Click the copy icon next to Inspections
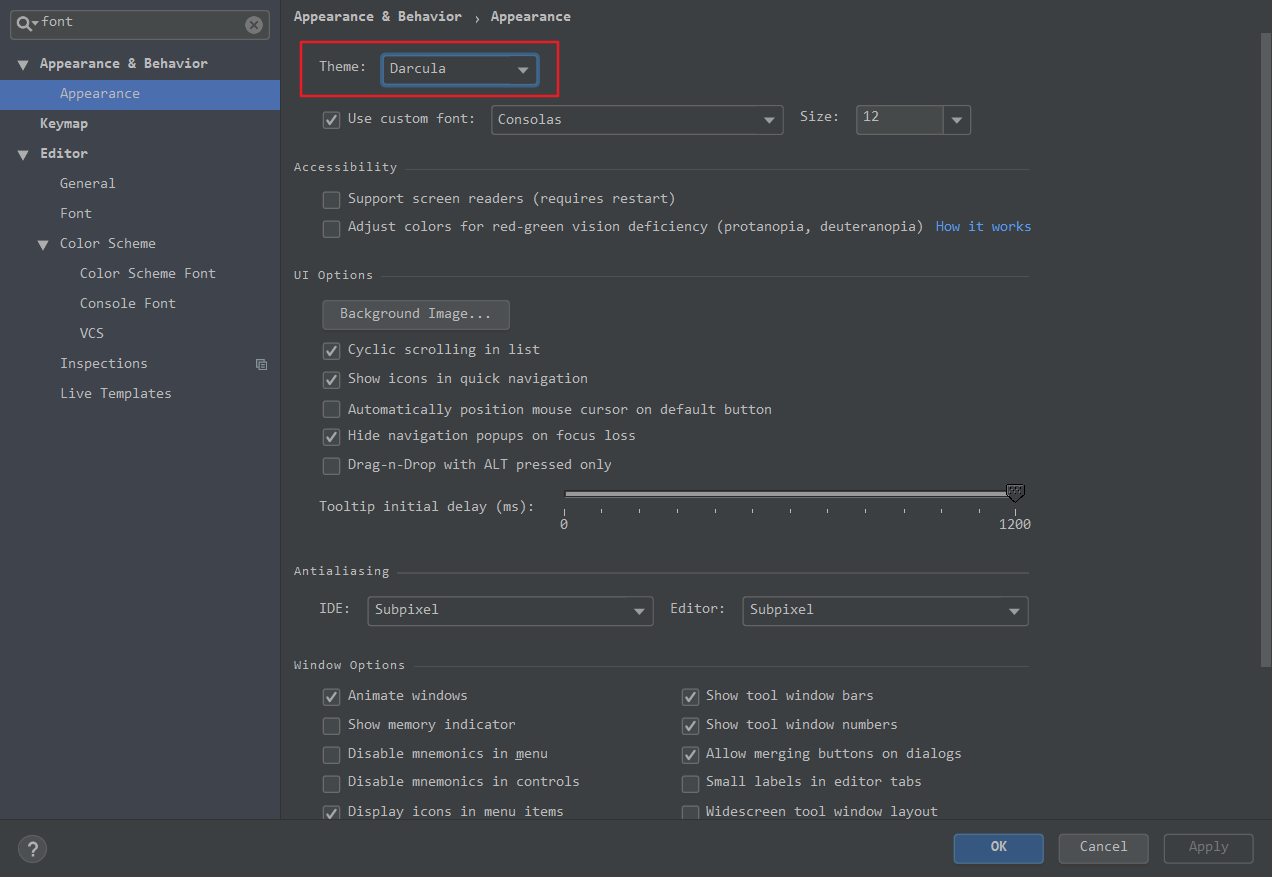This screenshot has height=877, width=1272. pyautogui.click(x=261, y=364)
